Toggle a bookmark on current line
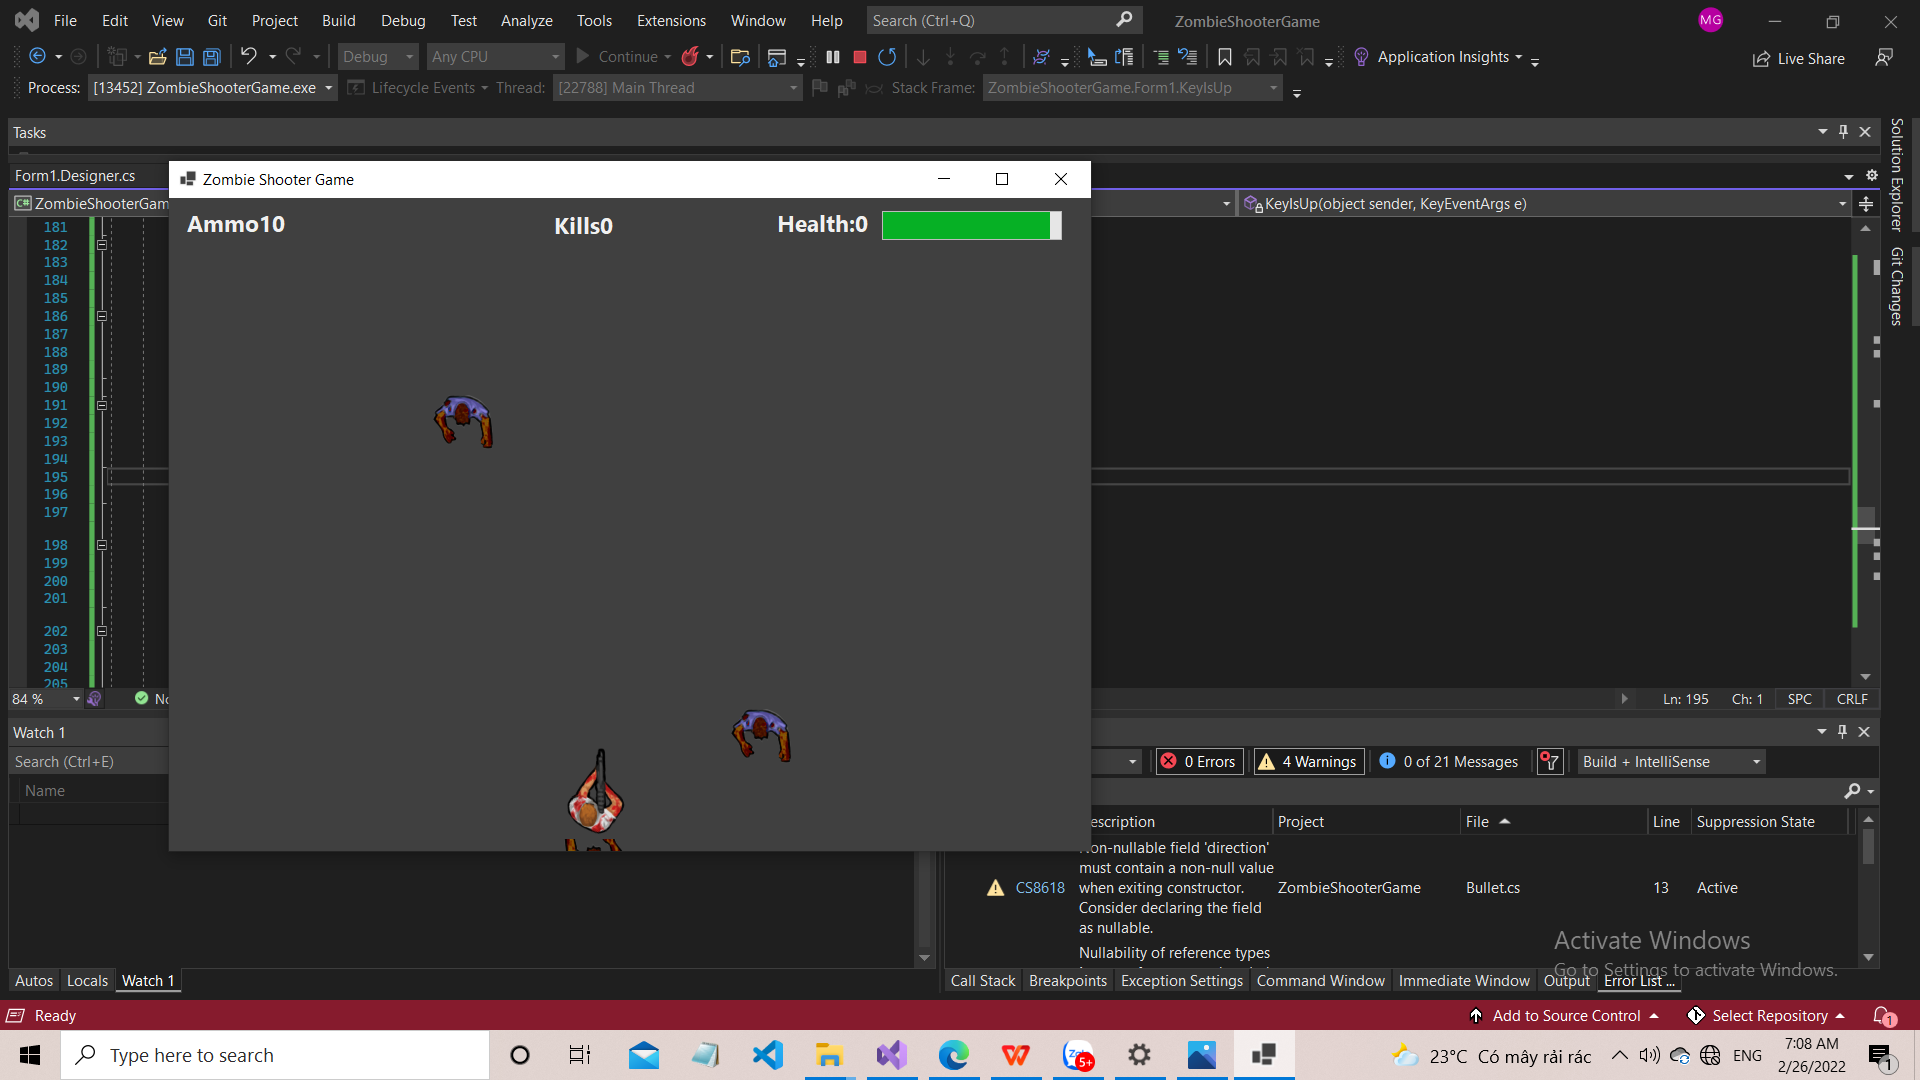The image size is (1920, 1080). 1224,57
